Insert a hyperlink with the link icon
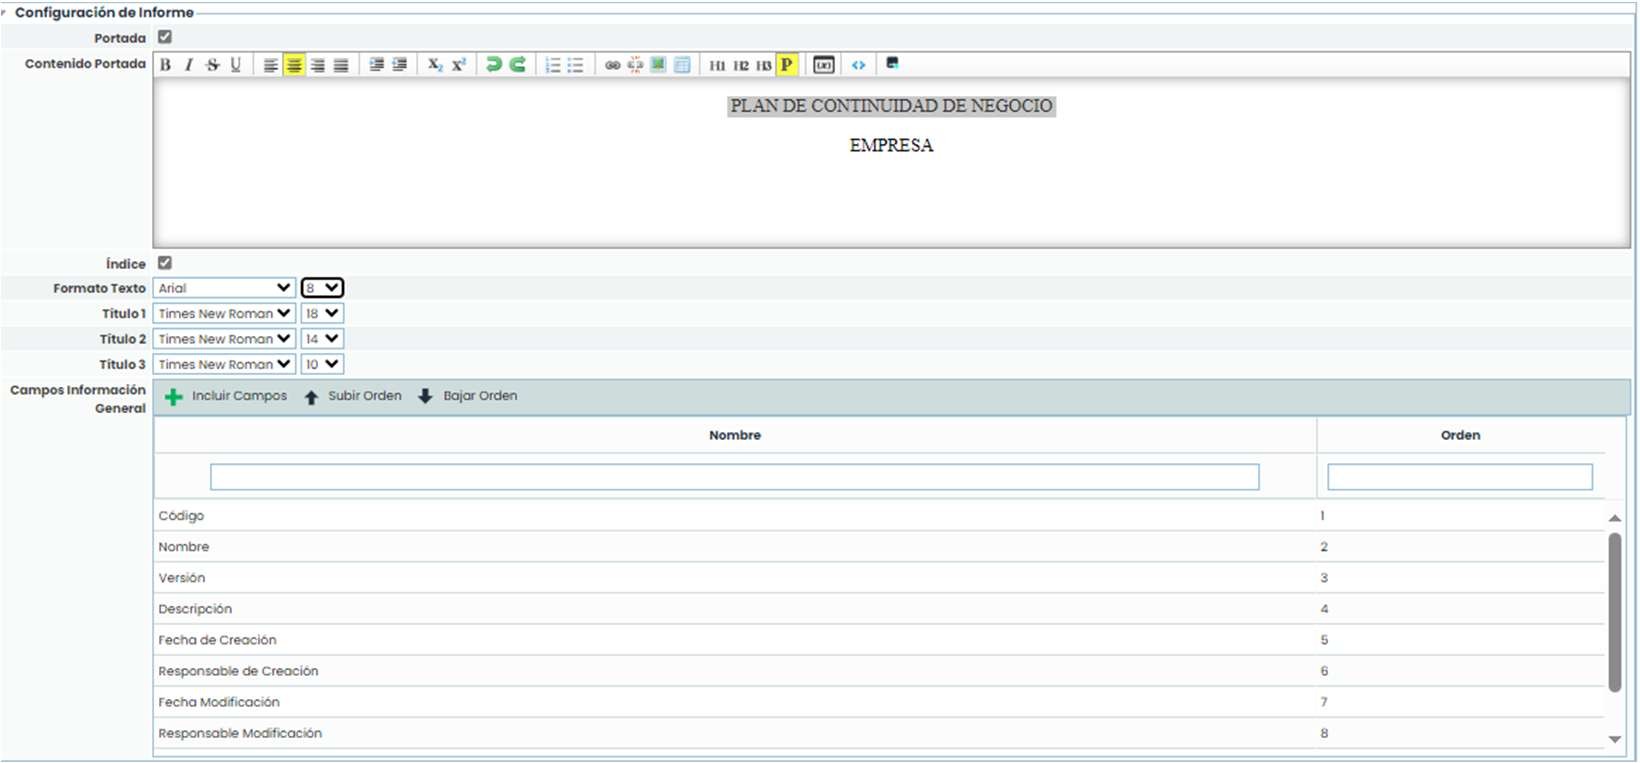Viewport: 1640px width, 763px height. click(x=612, y=65)
